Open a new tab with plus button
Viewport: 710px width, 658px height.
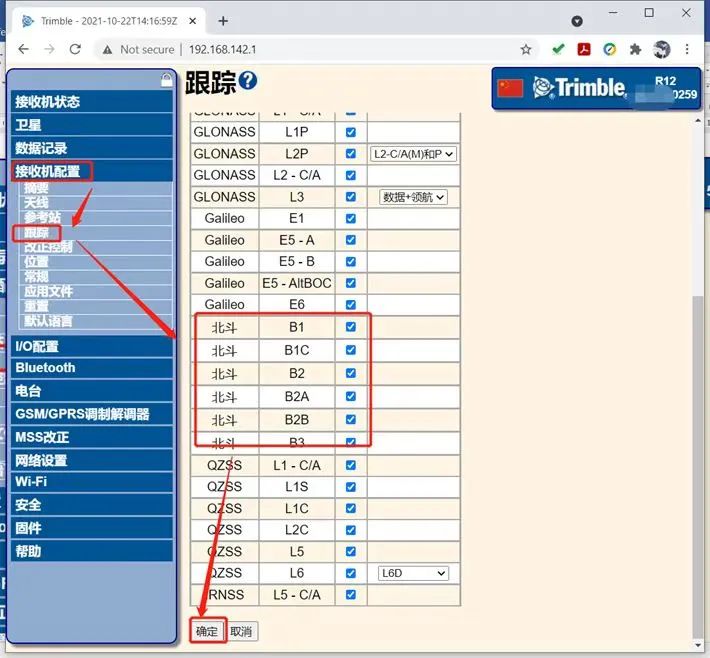pyautogui.click(x=223, y=21)
